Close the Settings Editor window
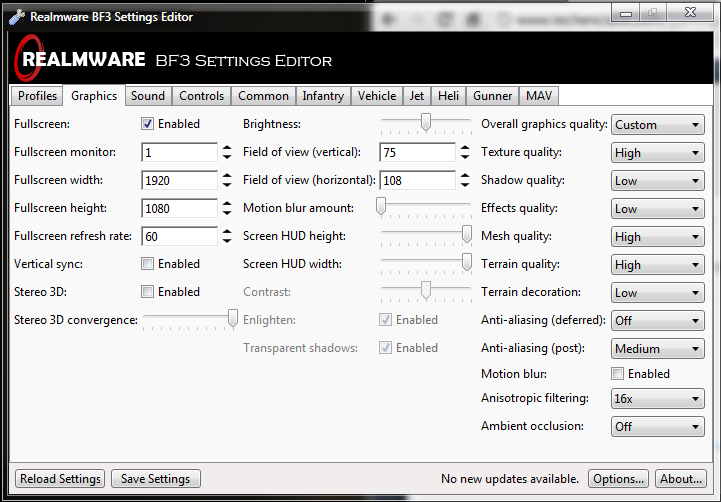 (690, 12)
